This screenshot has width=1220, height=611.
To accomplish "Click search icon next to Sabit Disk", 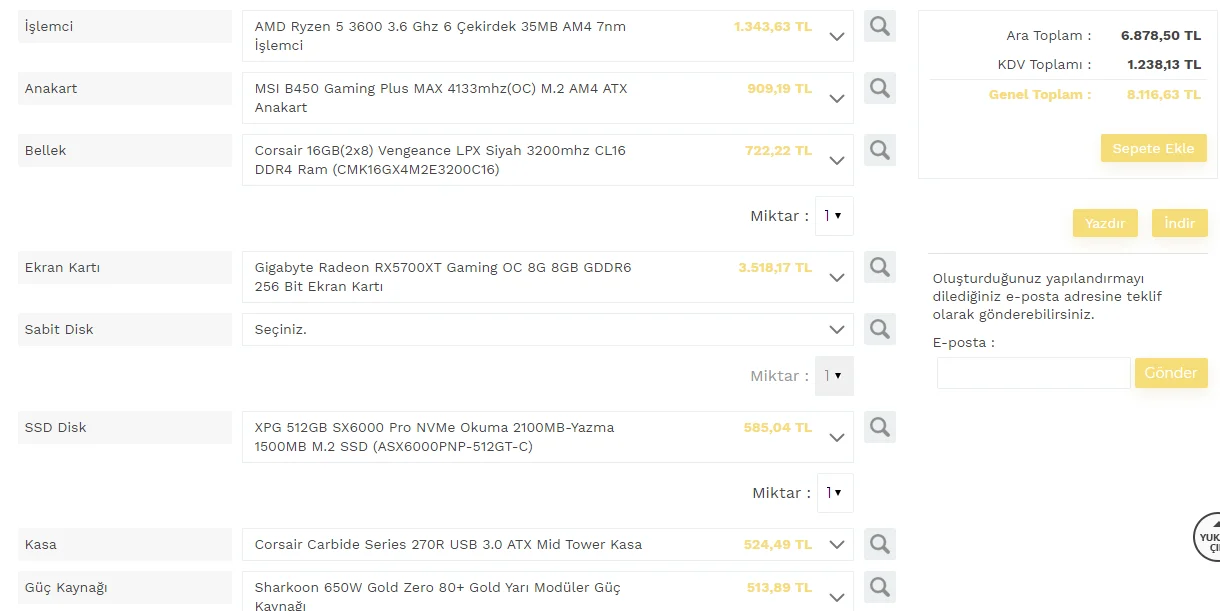I will (879, 328).
